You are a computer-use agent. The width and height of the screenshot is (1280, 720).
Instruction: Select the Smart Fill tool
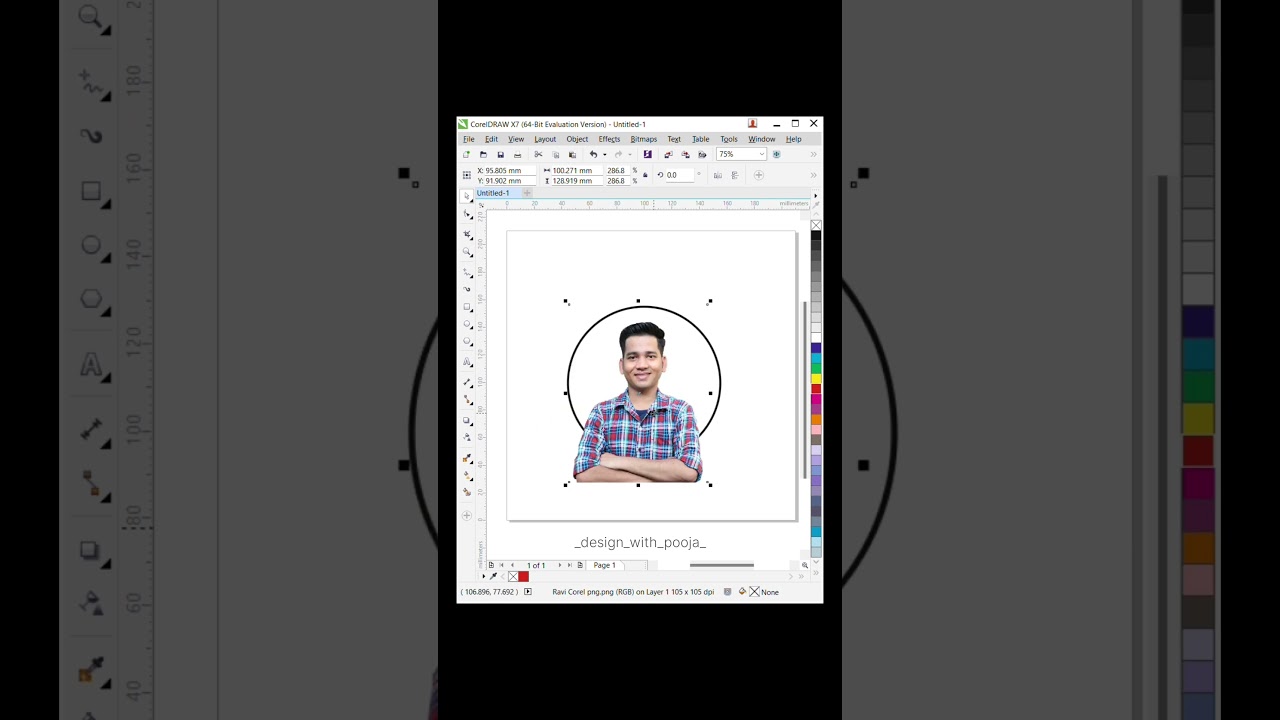click(467, 492)
